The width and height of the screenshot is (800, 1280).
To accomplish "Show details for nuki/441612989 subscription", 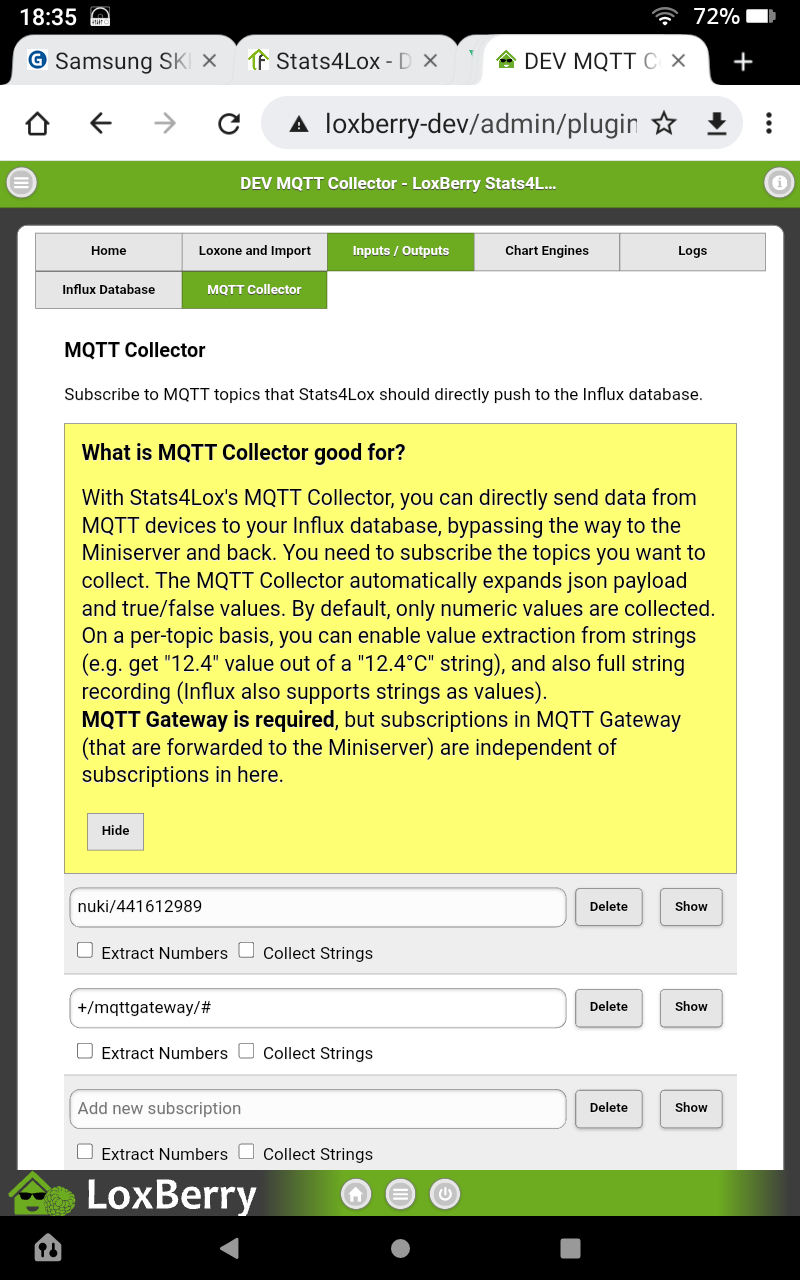I will click(690, 907).
